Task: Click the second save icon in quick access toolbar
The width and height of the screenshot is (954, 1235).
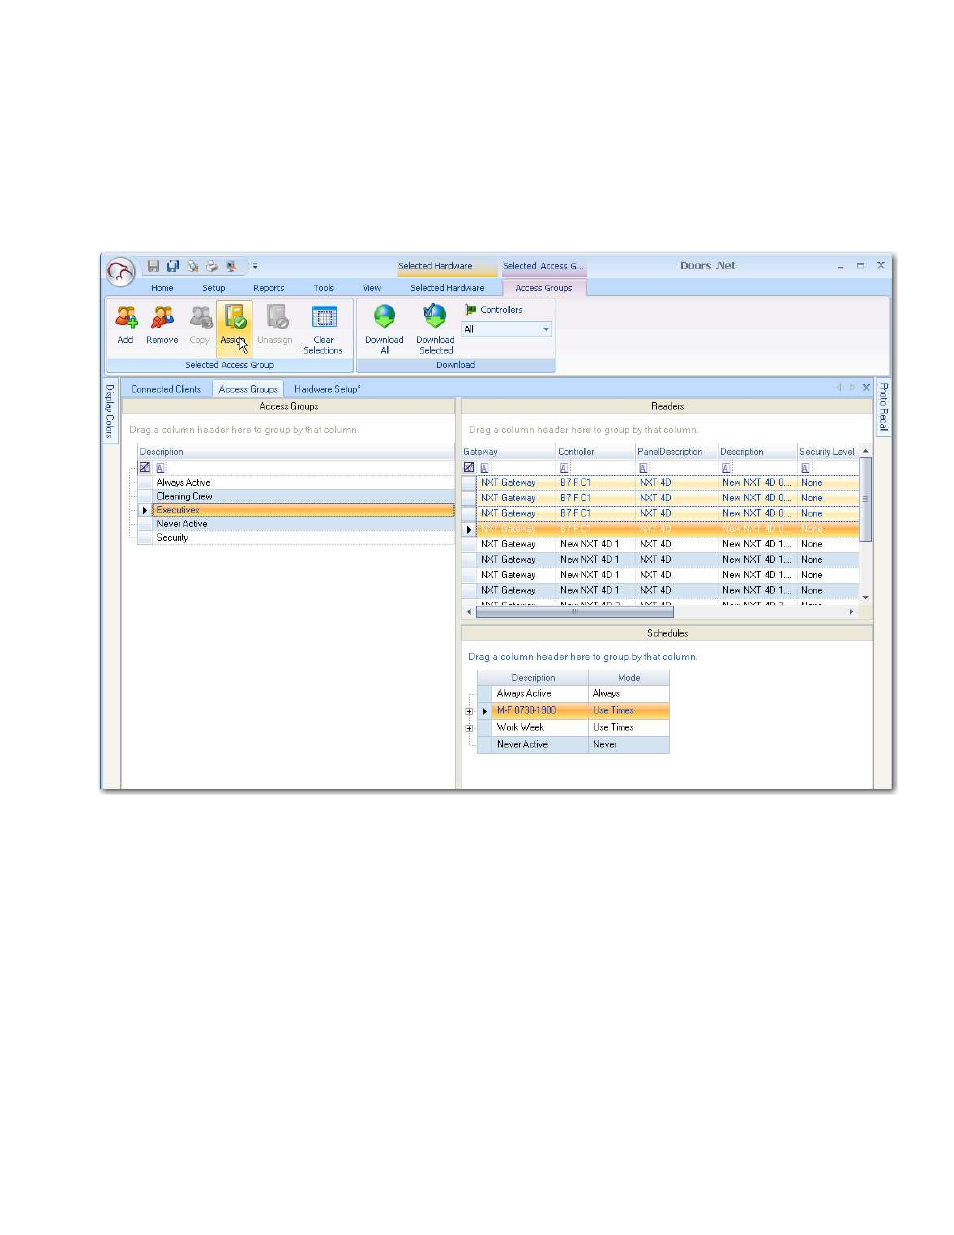Action: tap(172, 266)
